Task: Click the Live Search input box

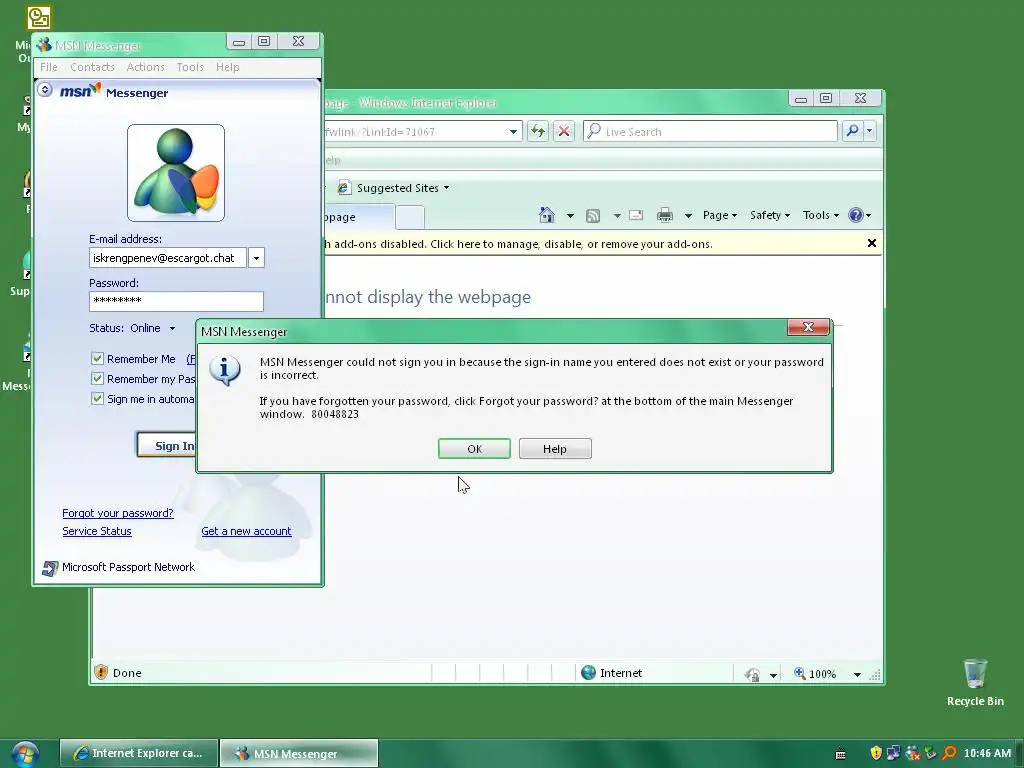Action: 711,131
